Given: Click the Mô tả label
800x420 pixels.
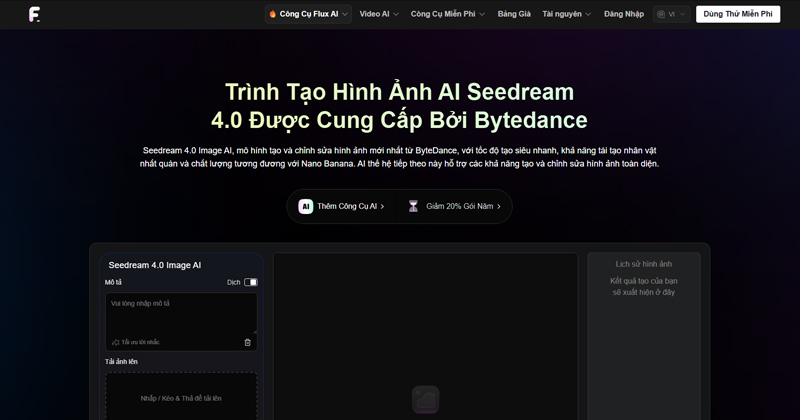Looking at the screenshot, I should coord(113,282).
